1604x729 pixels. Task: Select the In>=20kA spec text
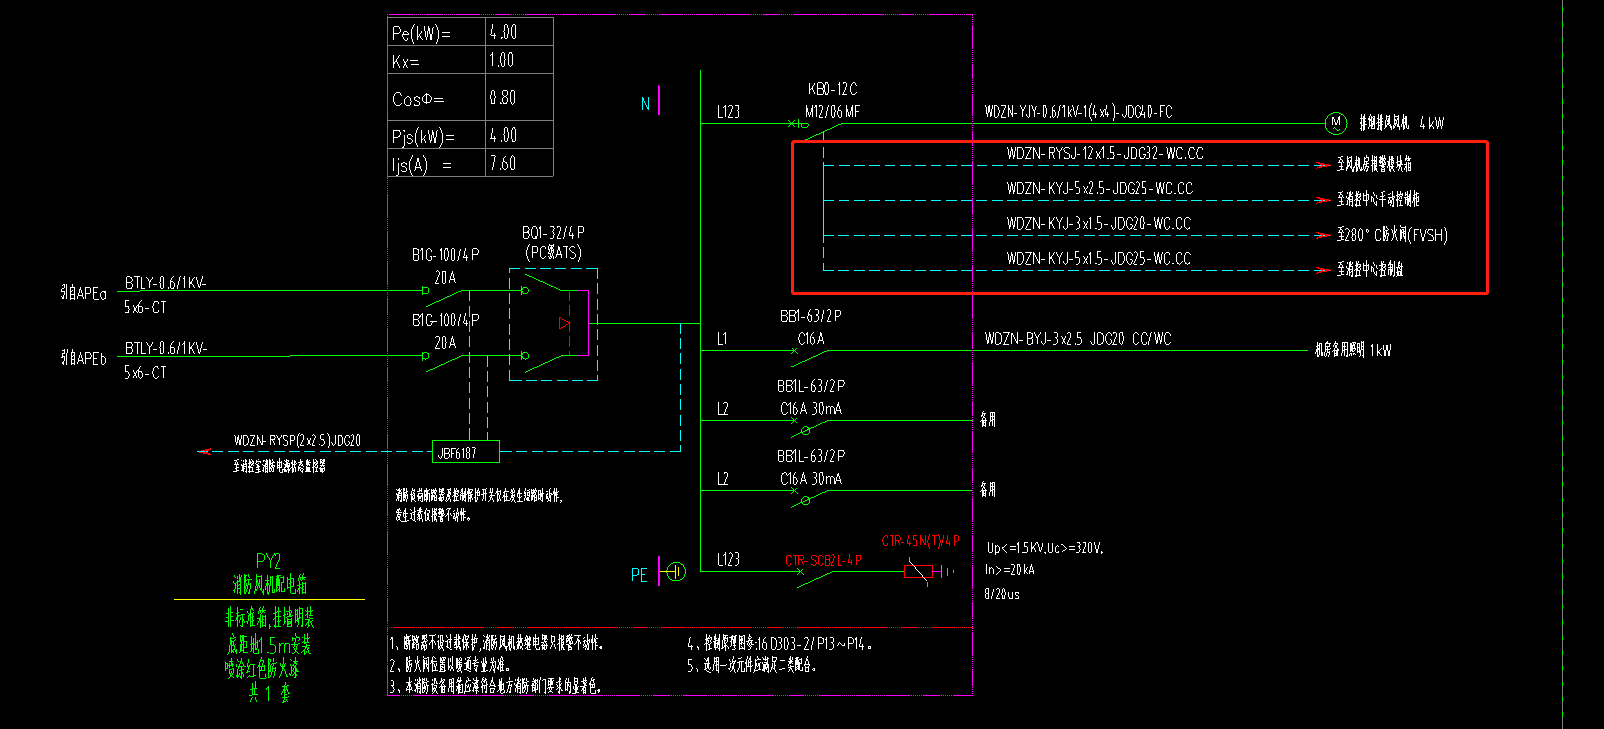pyautogui.click(x=1010, y=570)
